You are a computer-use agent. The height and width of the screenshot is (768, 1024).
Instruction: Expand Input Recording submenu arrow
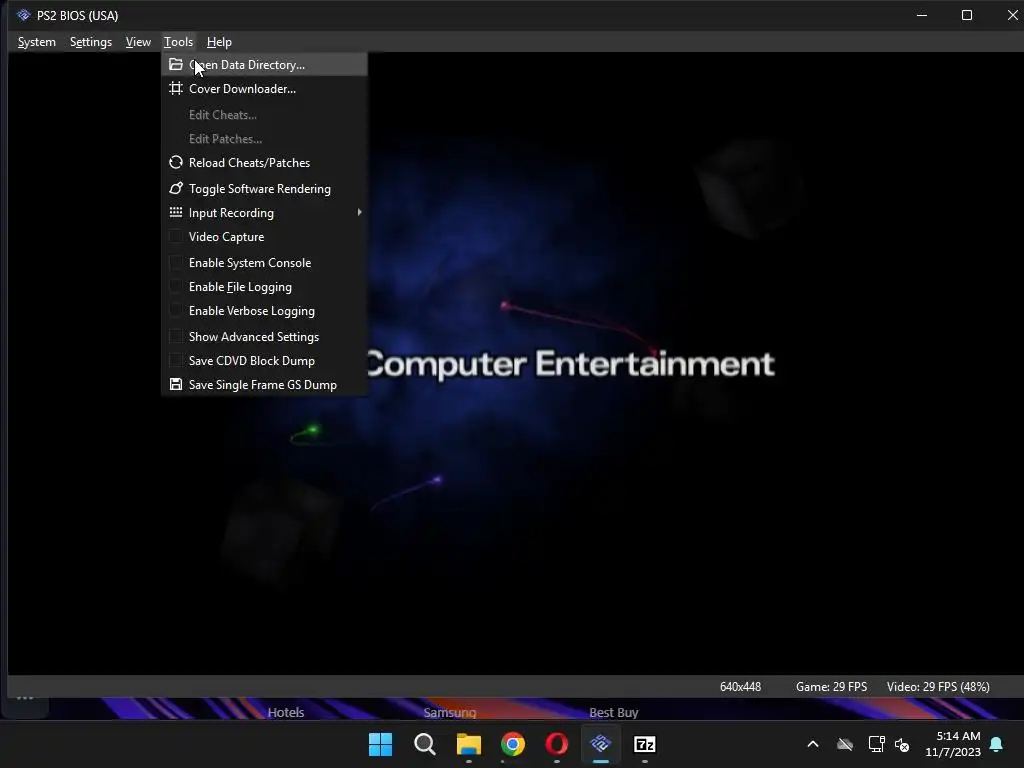[359, 212]
